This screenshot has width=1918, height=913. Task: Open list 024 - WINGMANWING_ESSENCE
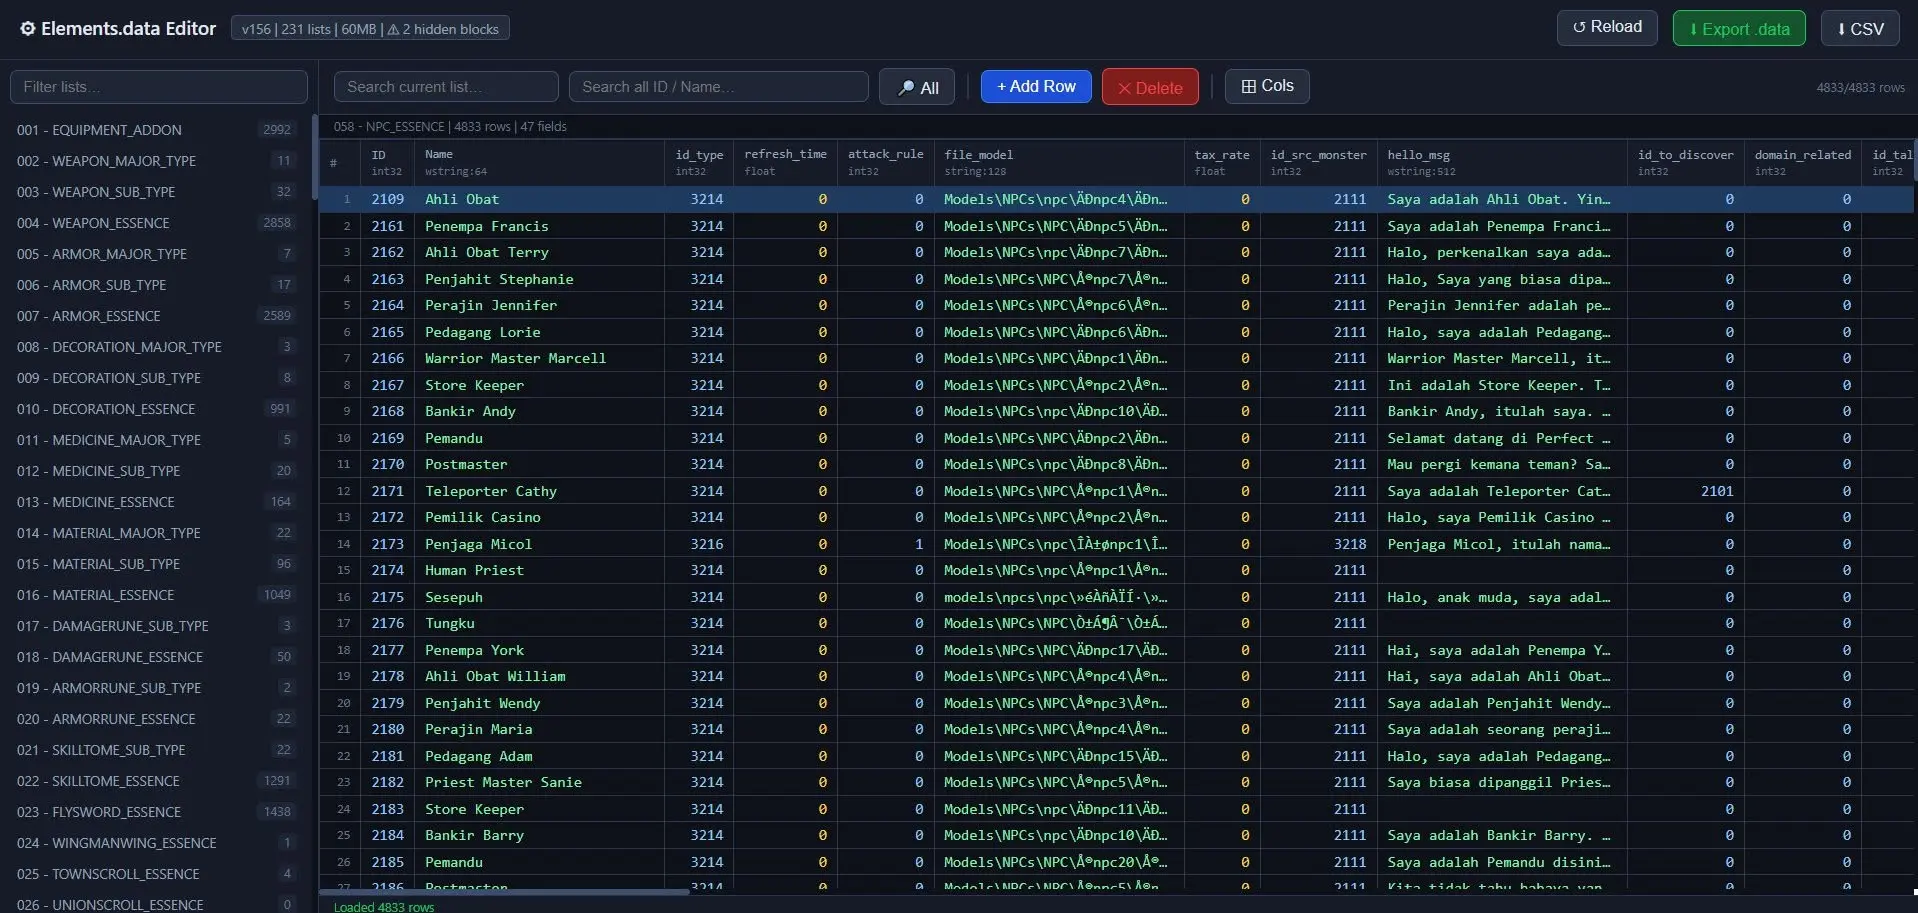156,843
